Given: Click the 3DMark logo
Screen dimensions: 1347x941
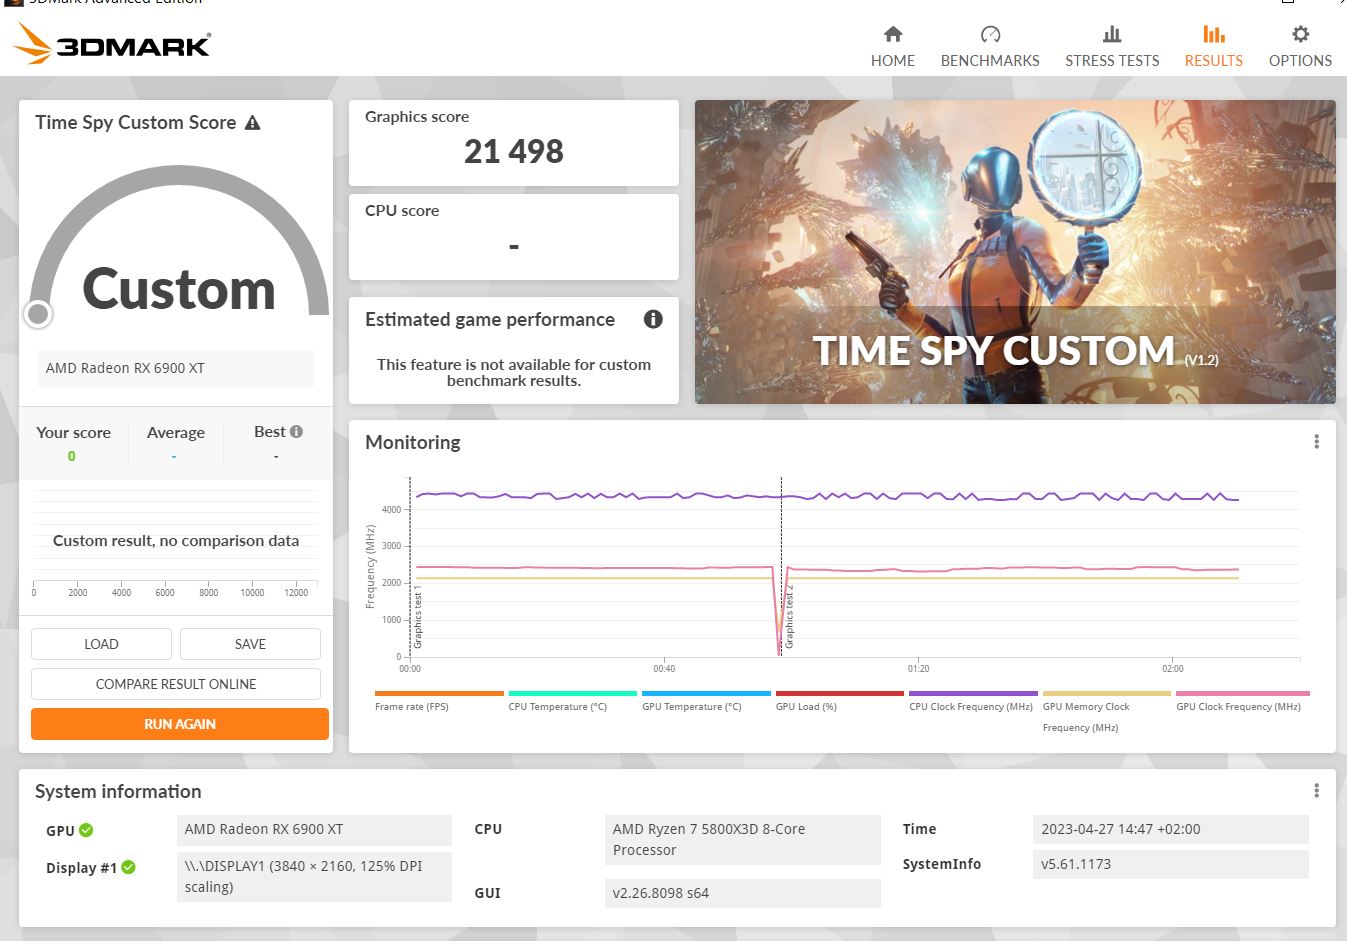Looking at the screenshot, I should [x=112, y=43].
